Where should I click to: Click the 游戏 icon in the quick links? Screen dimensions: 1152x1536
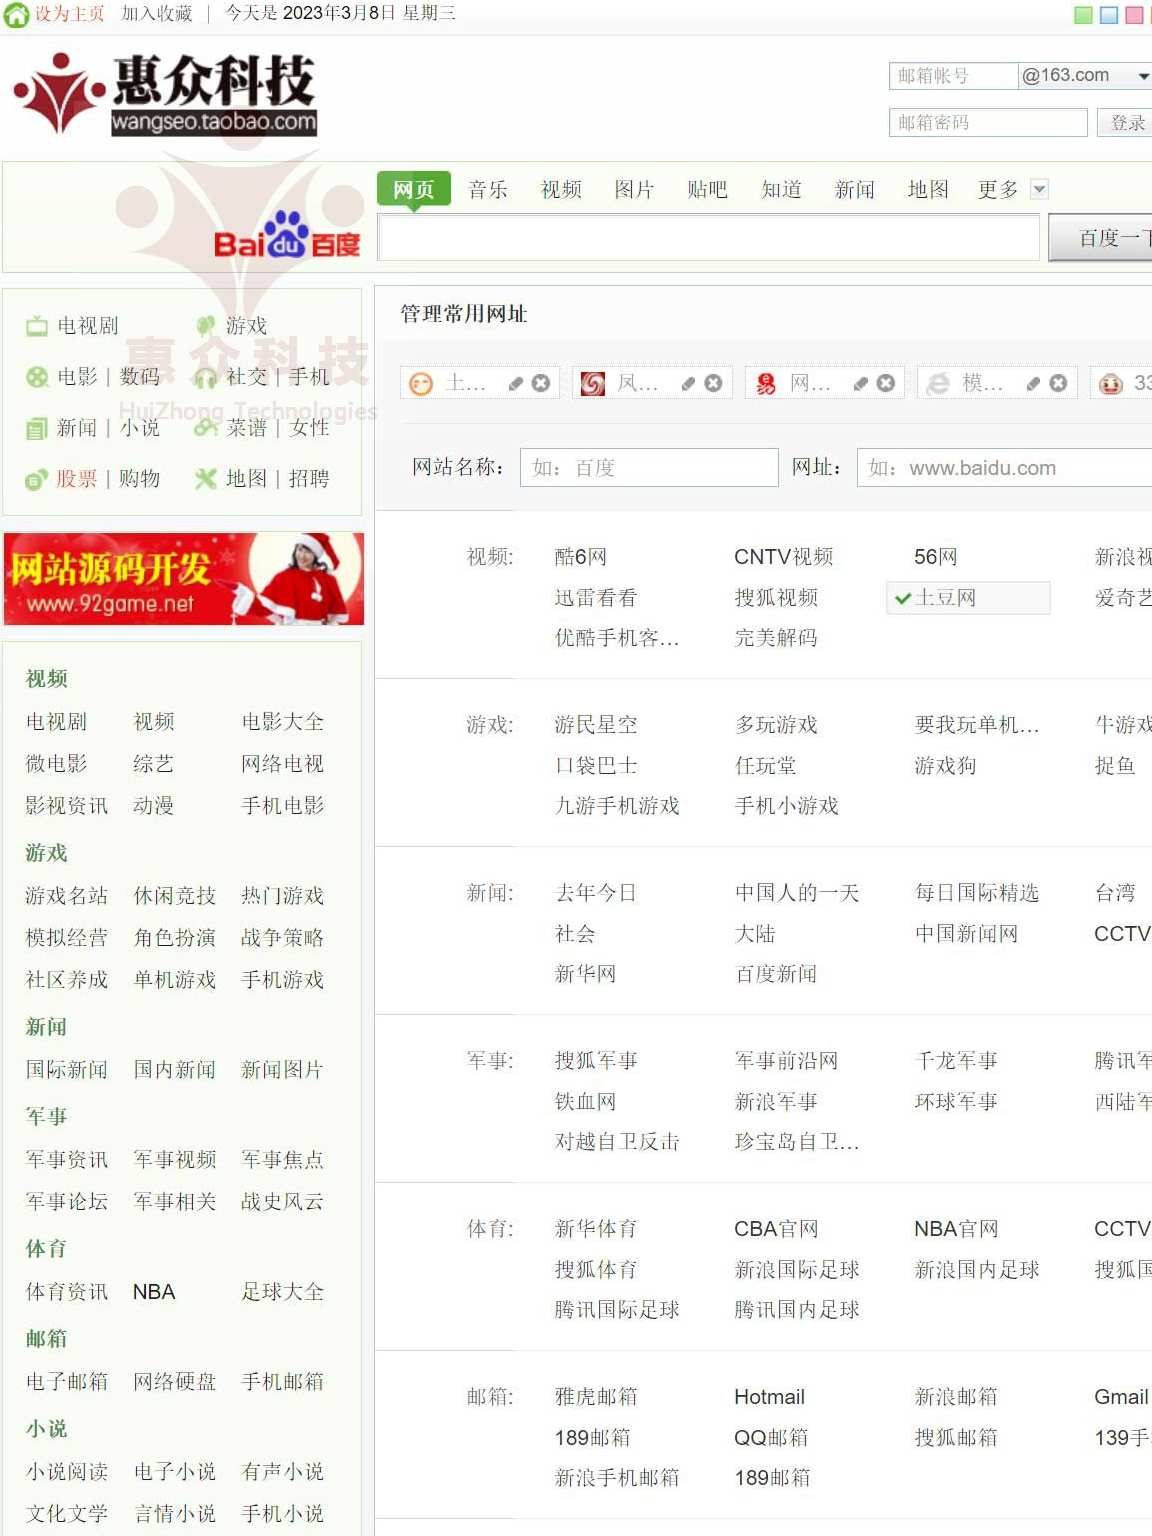tap(206, 326)
